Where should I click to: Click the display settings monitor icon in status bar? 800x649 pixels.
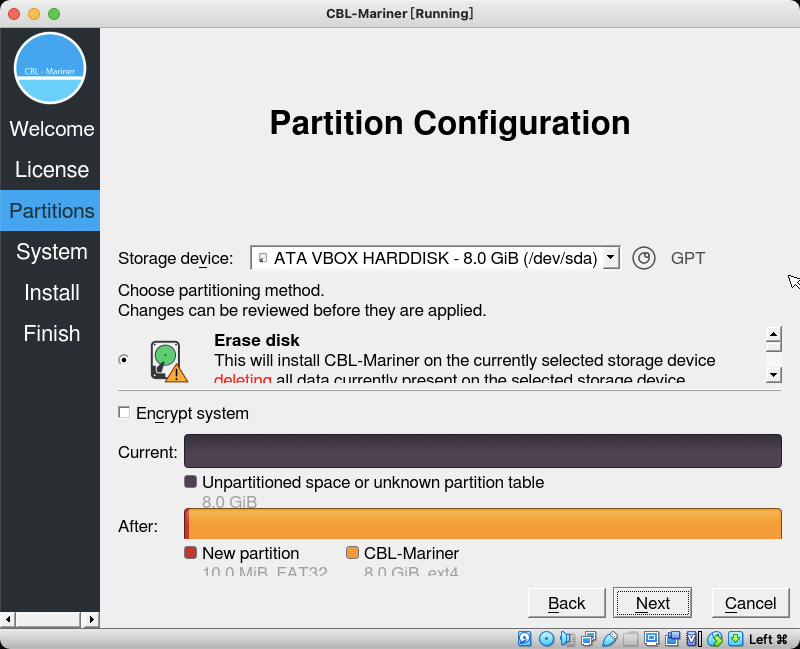652,638
